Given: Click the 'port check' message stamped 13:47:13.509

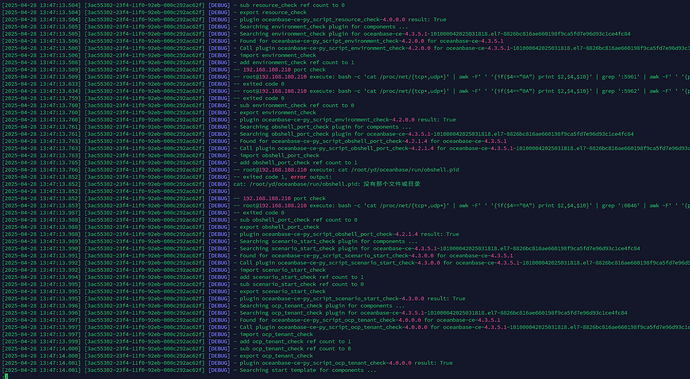Looking at the screenshot, I should (279, 70).
